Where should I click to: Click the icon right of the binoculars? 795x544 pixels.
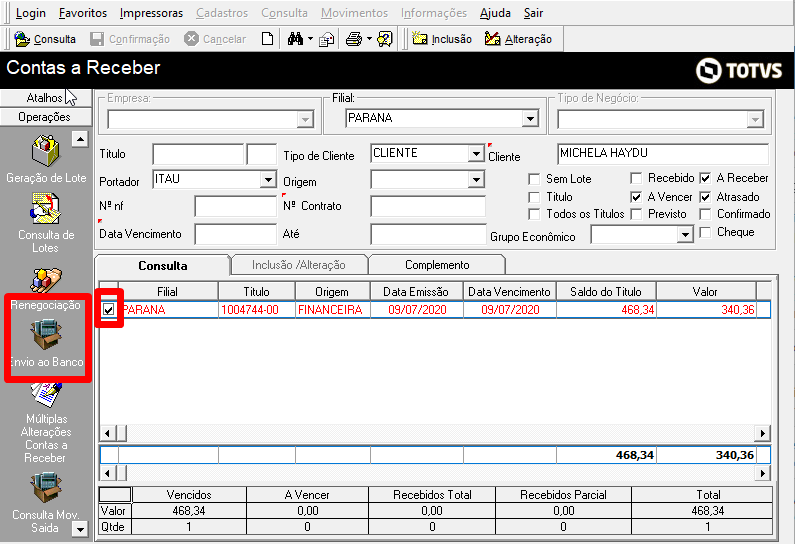tap(327, 39)
